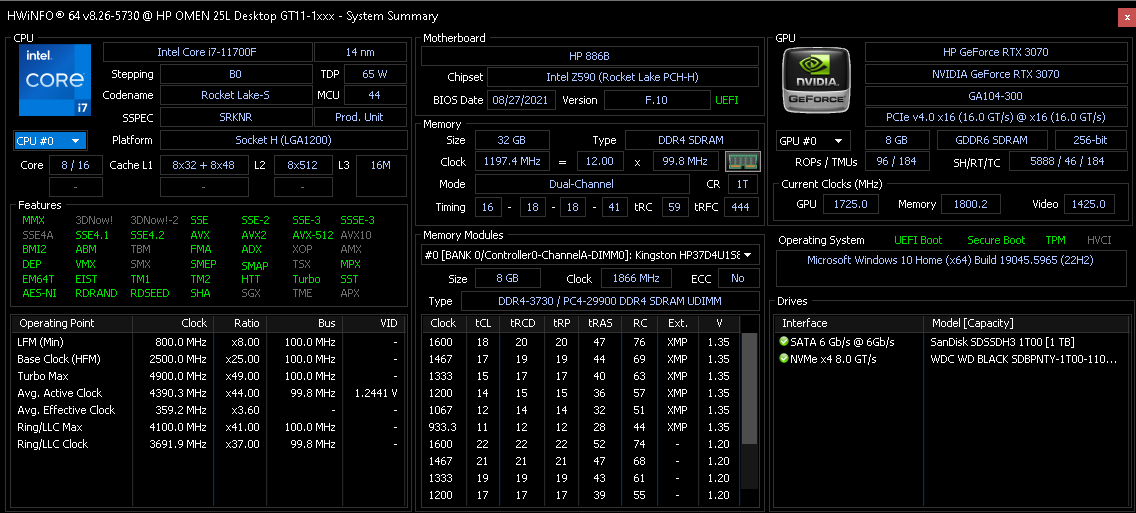Image resolution: width=1136 pixels, height=513 pixels.
Task: Click the 1197.4 MHz memory clock value
Action: point(511,162)
